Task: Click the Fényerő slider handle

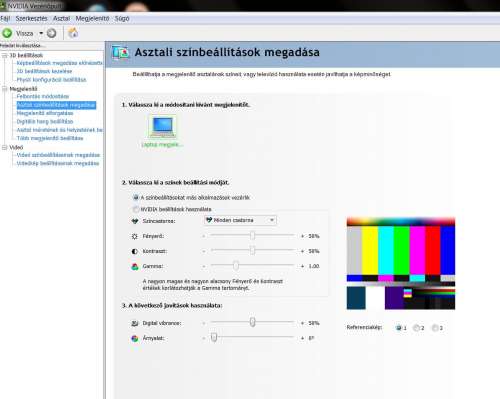Action: [x=252, y=236]
